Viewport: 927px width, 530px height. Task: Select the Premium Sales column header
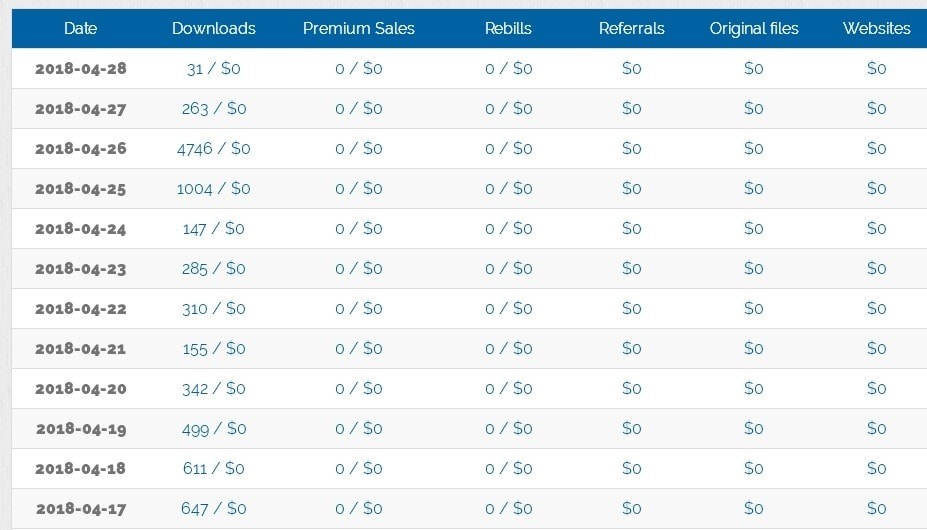[359, 28]
